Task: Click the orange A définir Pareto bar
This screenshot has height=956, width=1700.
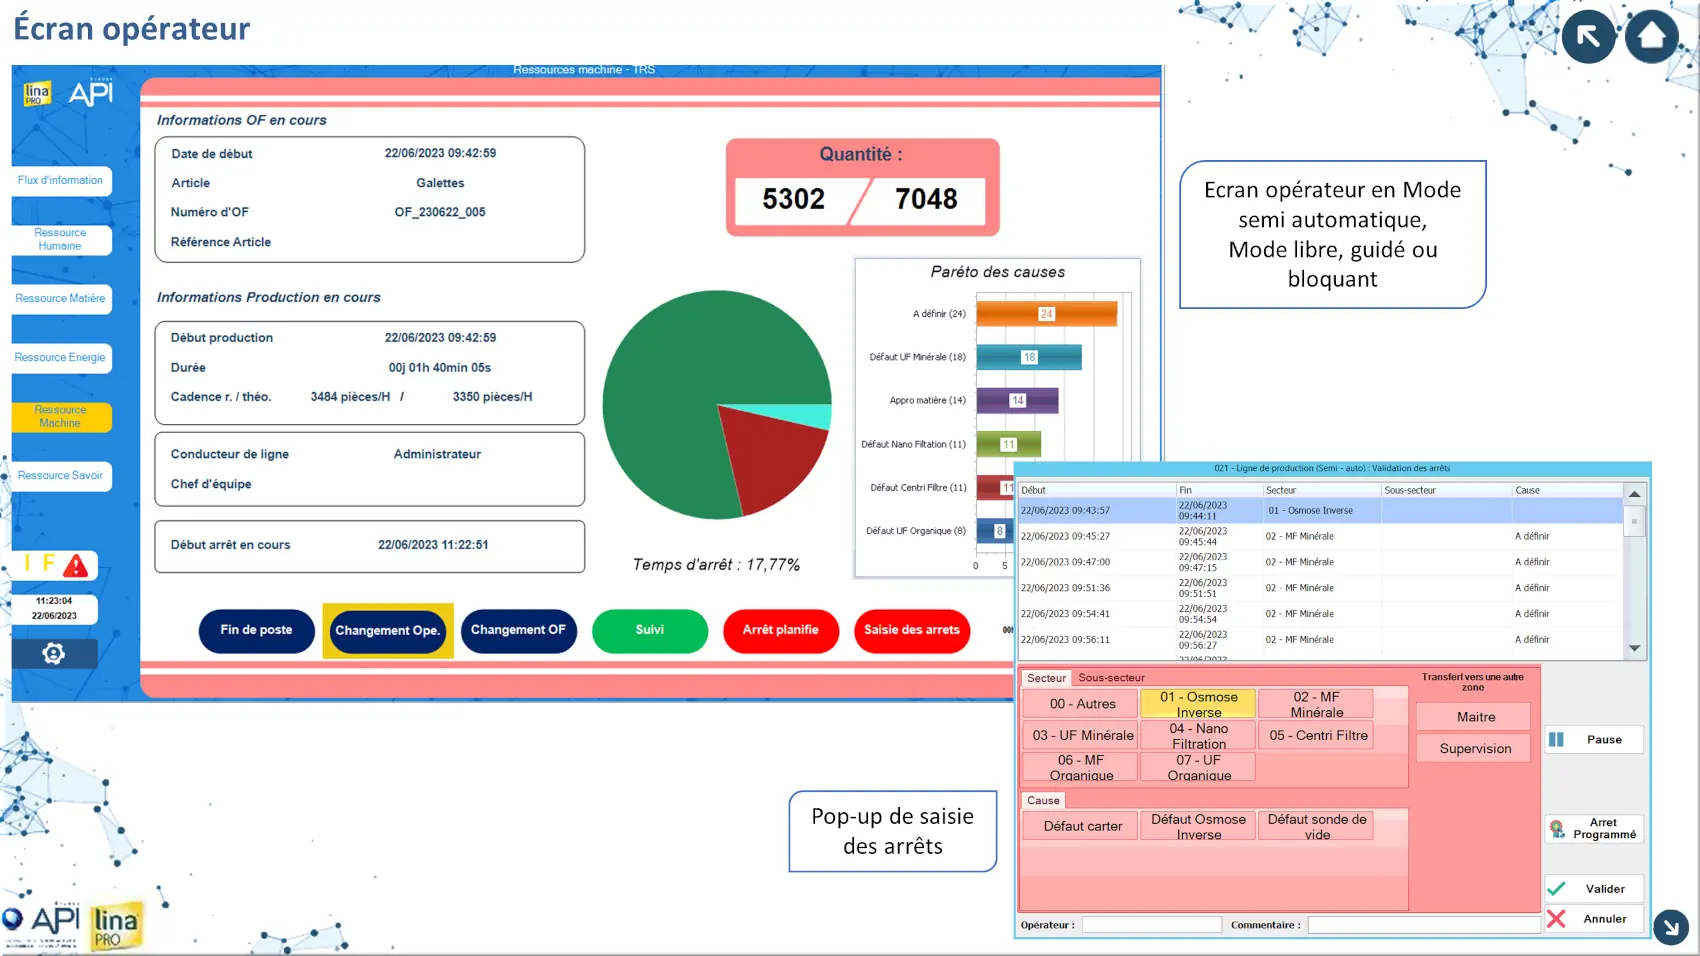Action: coord(1045,314)
